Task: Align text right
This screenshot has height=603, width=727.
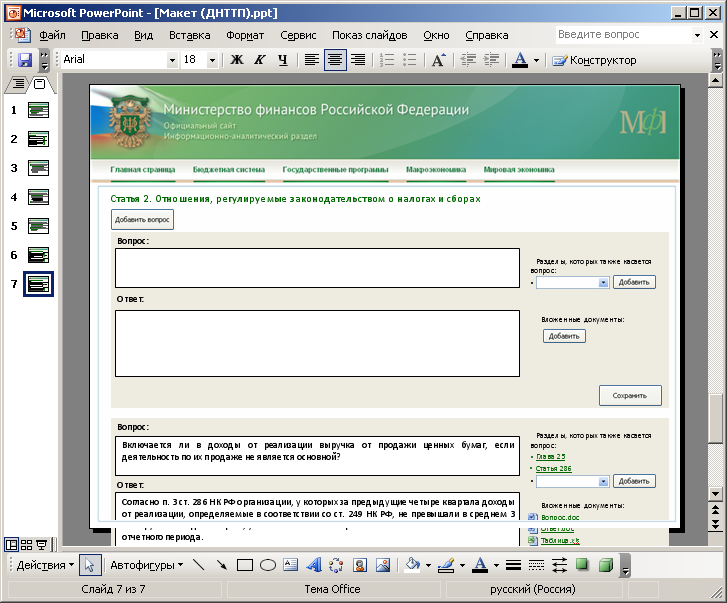Action: click(358, 60)
